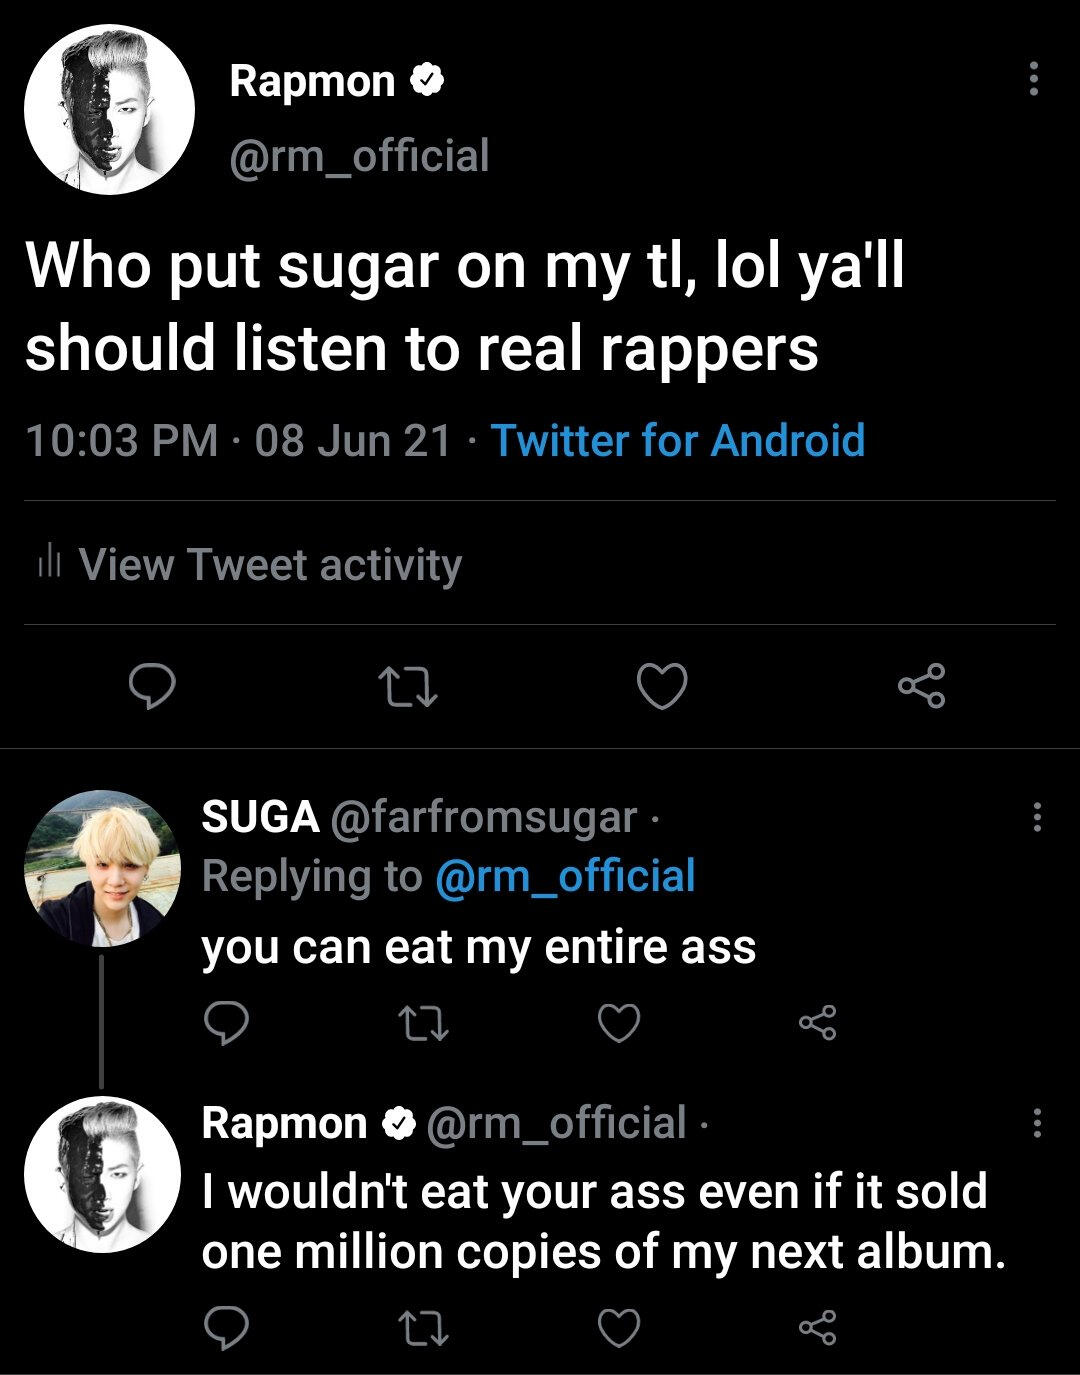Share Rapmon's last reply tweet
Screen dimensions: 1080x1375
tap(816, 1328)
